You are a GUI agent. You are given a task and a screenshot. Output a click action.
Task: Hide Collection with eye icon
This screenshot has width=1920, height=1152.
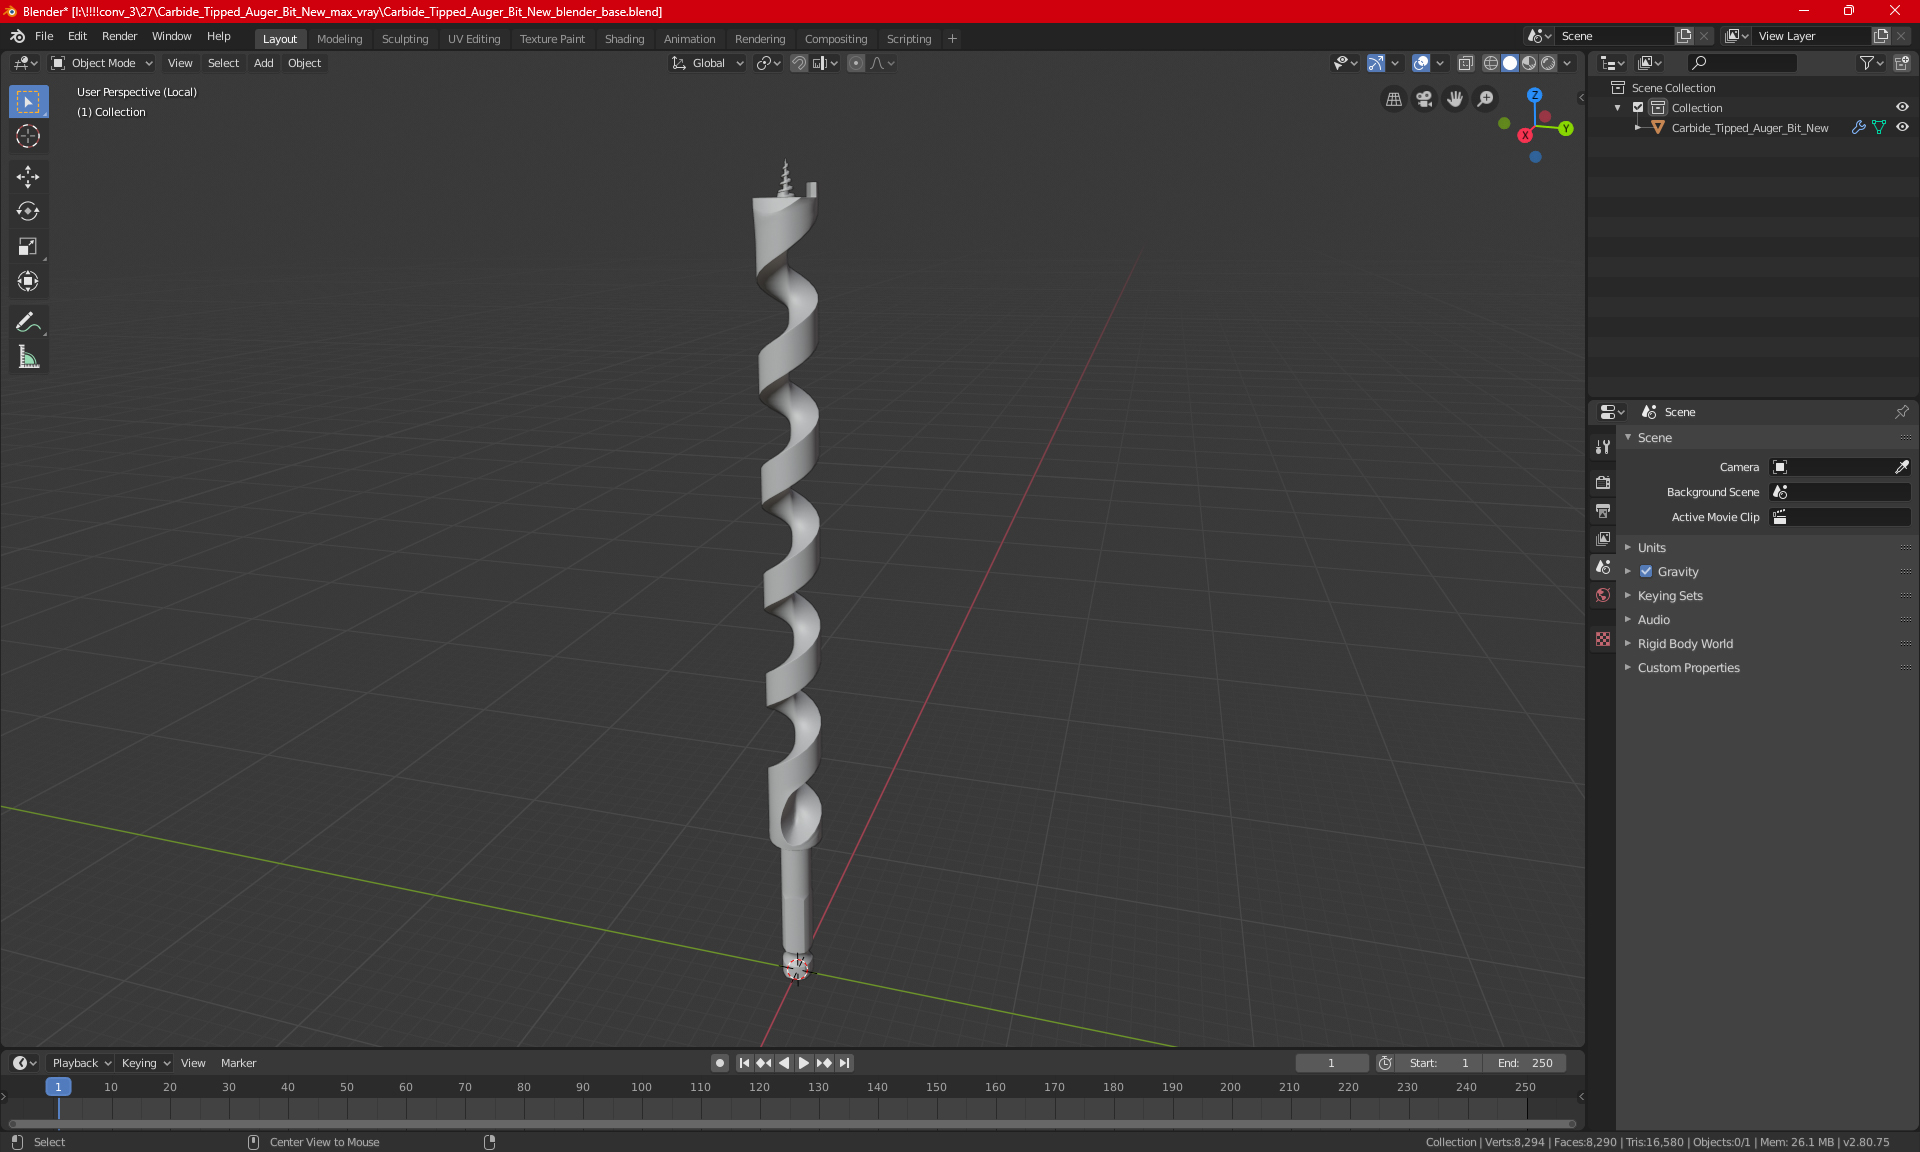1902,107
